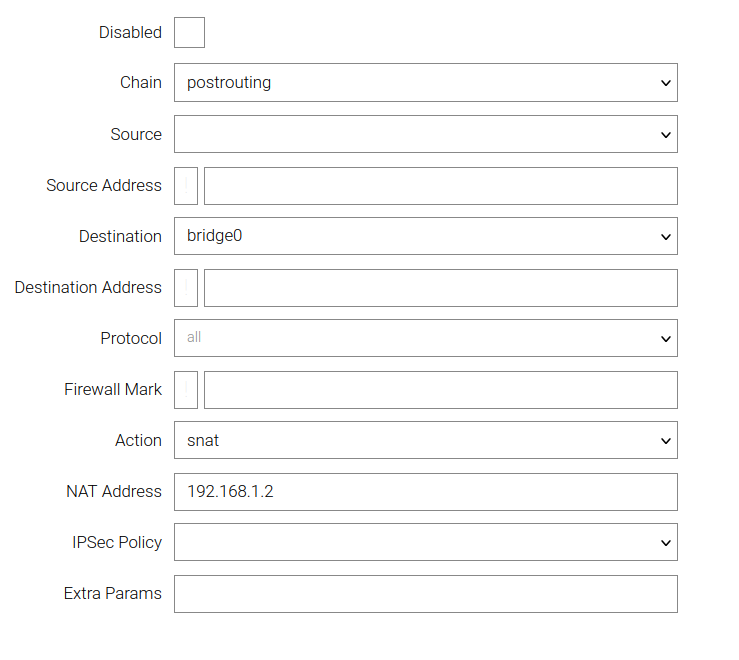Open the Action dropdown showing snat
739x660 pixels.
(x=425, y=441)
